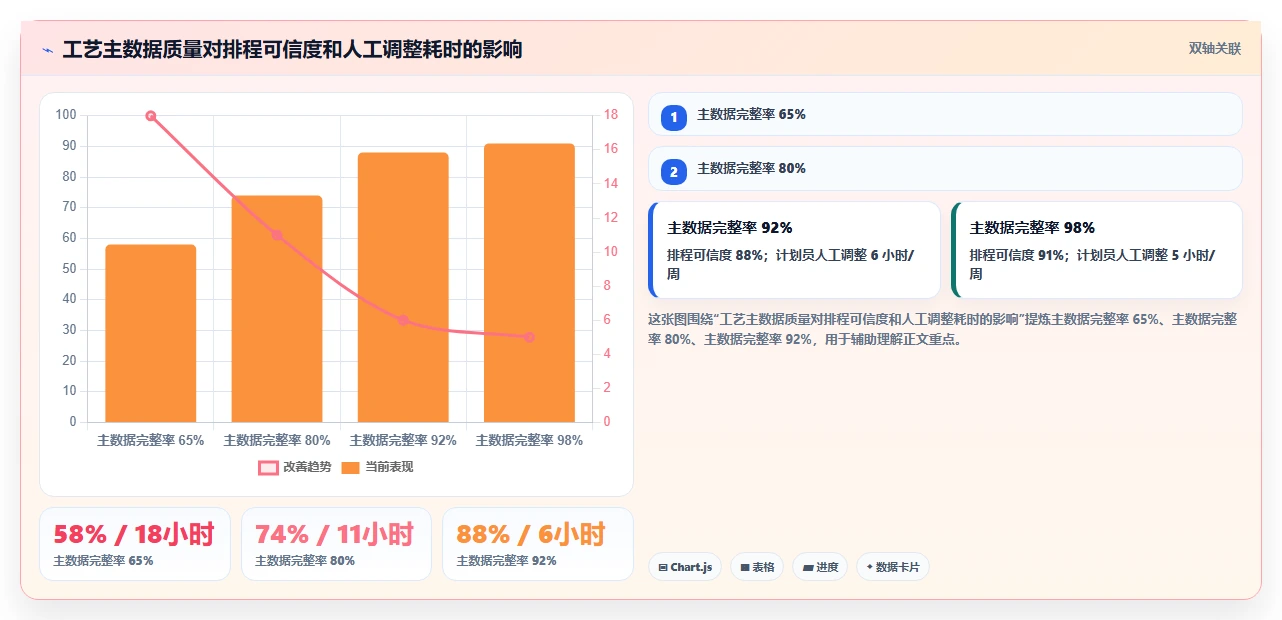Open the 主数据完整率 98% detail card
The height and width of the screenshot is (620, 1282).
click(x=1097, y=250)
